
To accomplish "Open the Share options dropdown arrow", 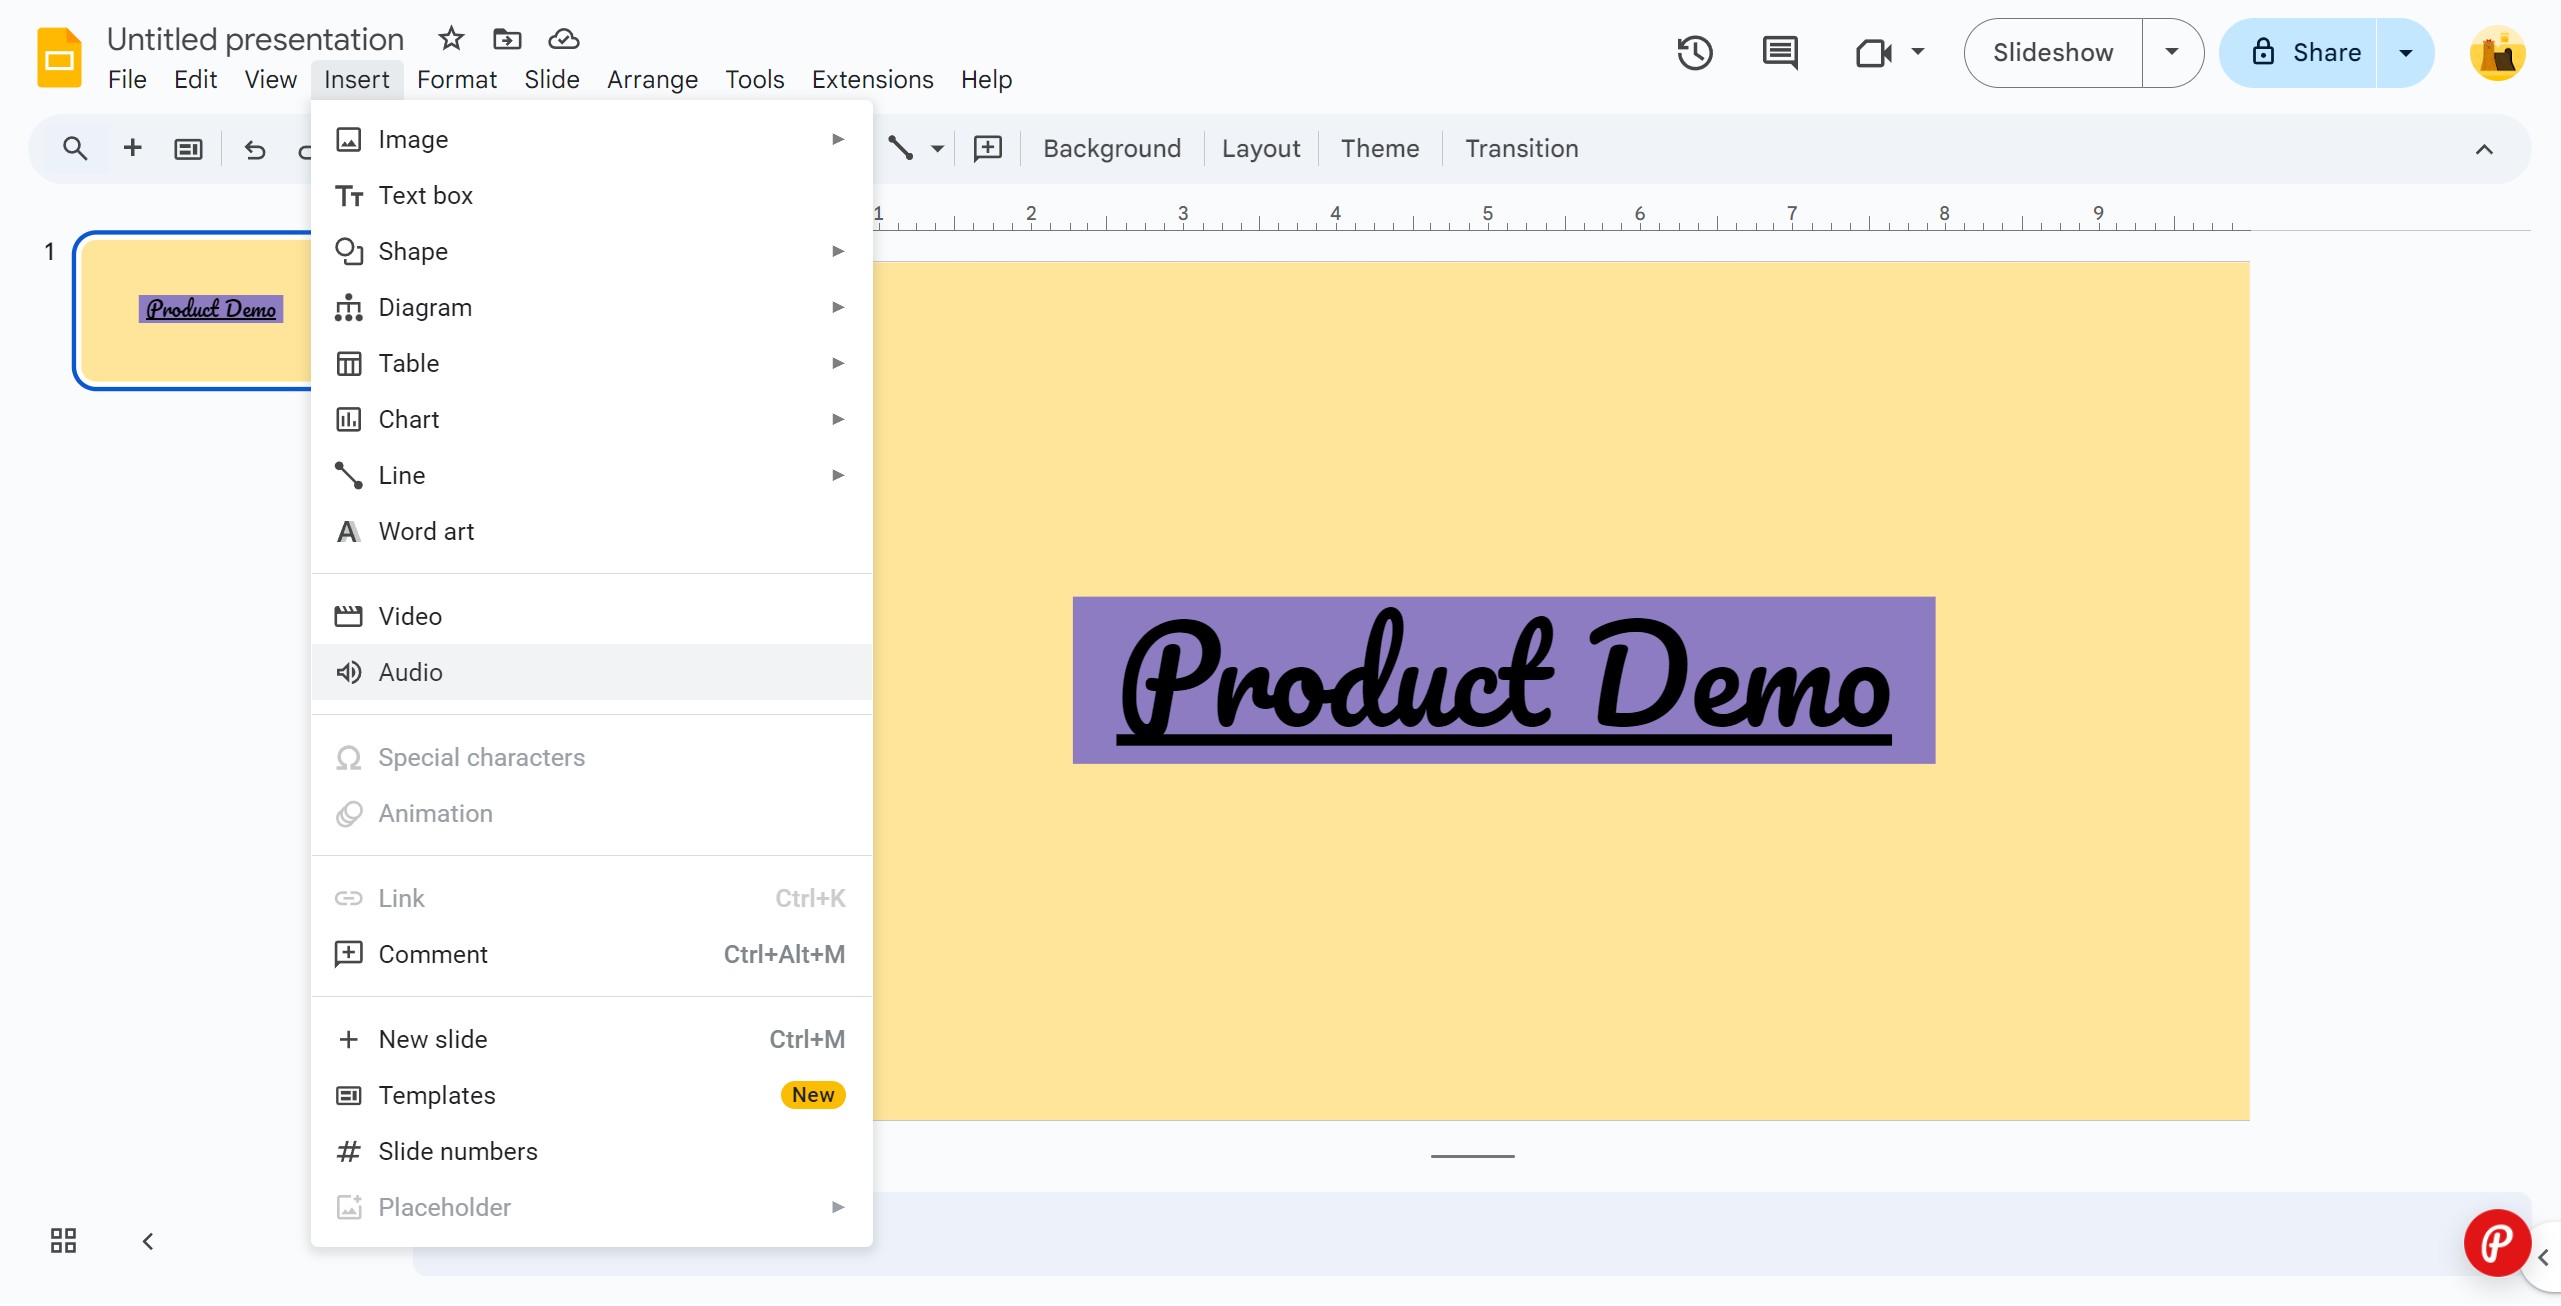I will point(2406,53).
